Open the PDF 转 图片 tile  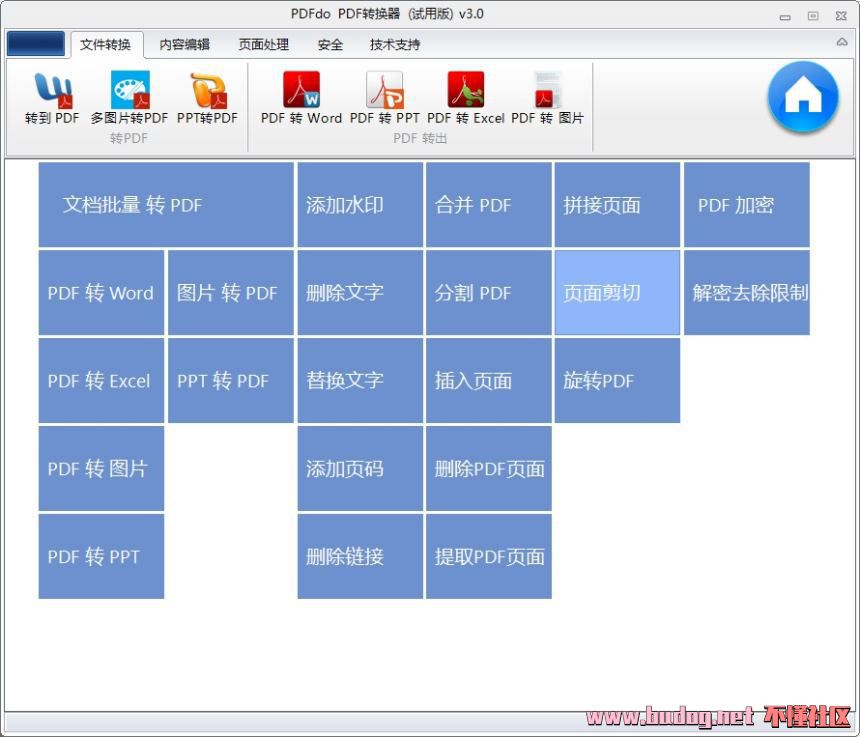(x=101, y=468)
